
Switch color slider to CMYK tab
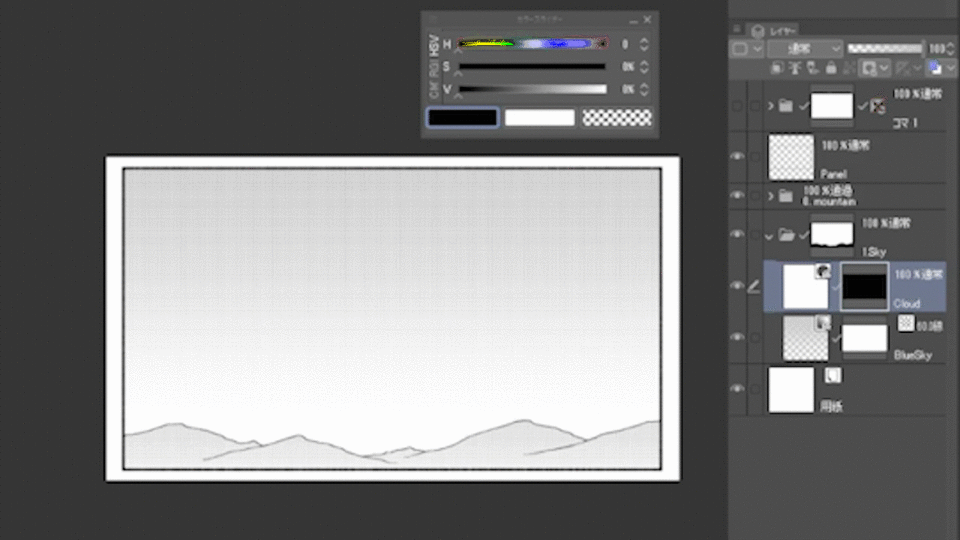[434, 89]
